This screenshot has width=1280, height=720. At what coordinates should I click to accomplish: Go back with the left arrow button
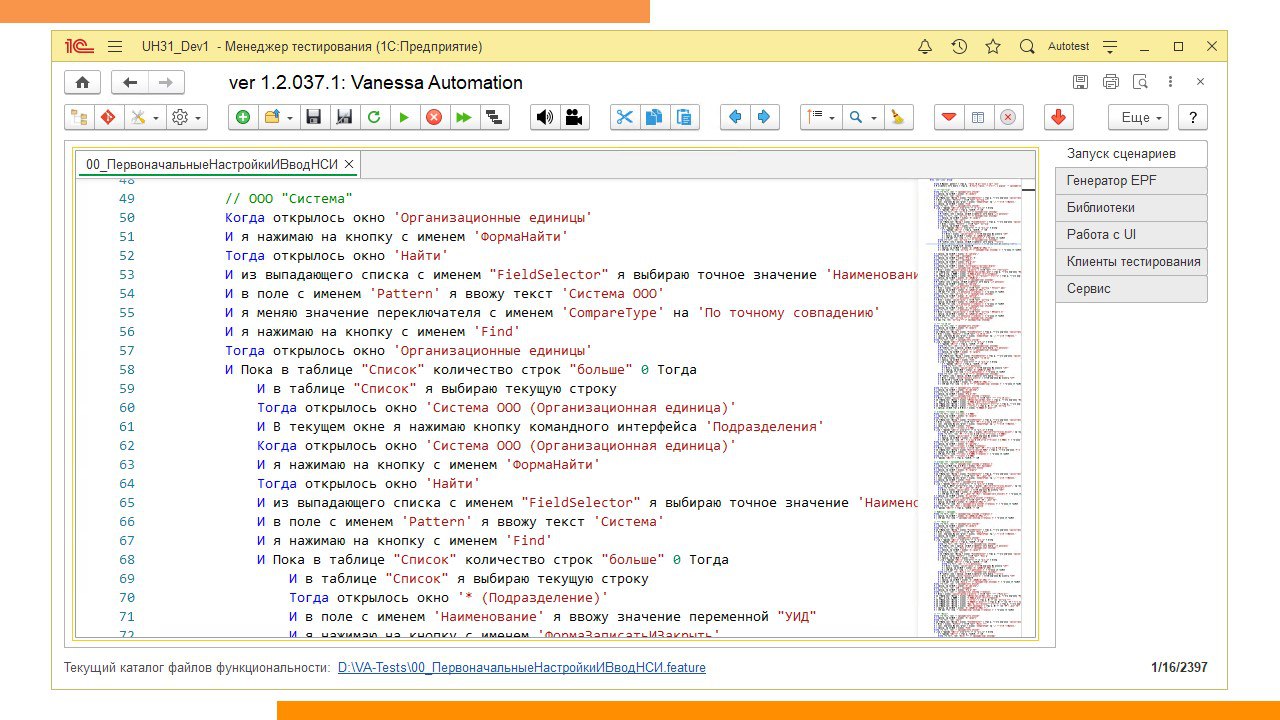[130, 83]
